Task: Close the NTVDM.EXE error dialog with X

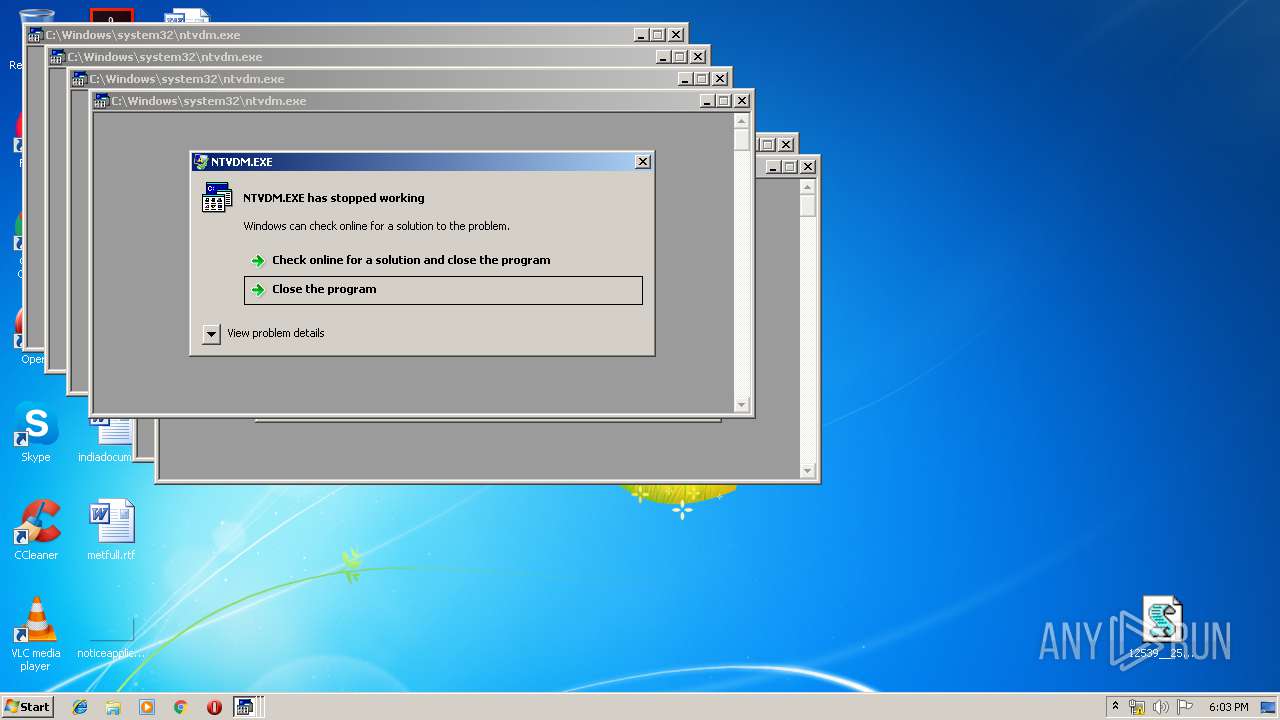Action: (643, 162)
